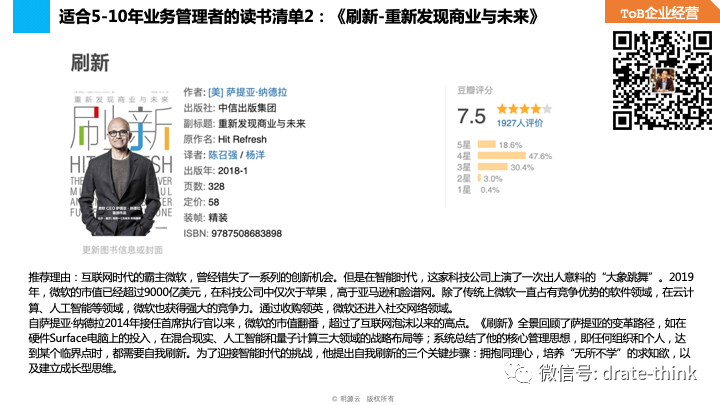Open translator link 杨洋
This screenshot has width=720, height=405.
click(255, 155)
